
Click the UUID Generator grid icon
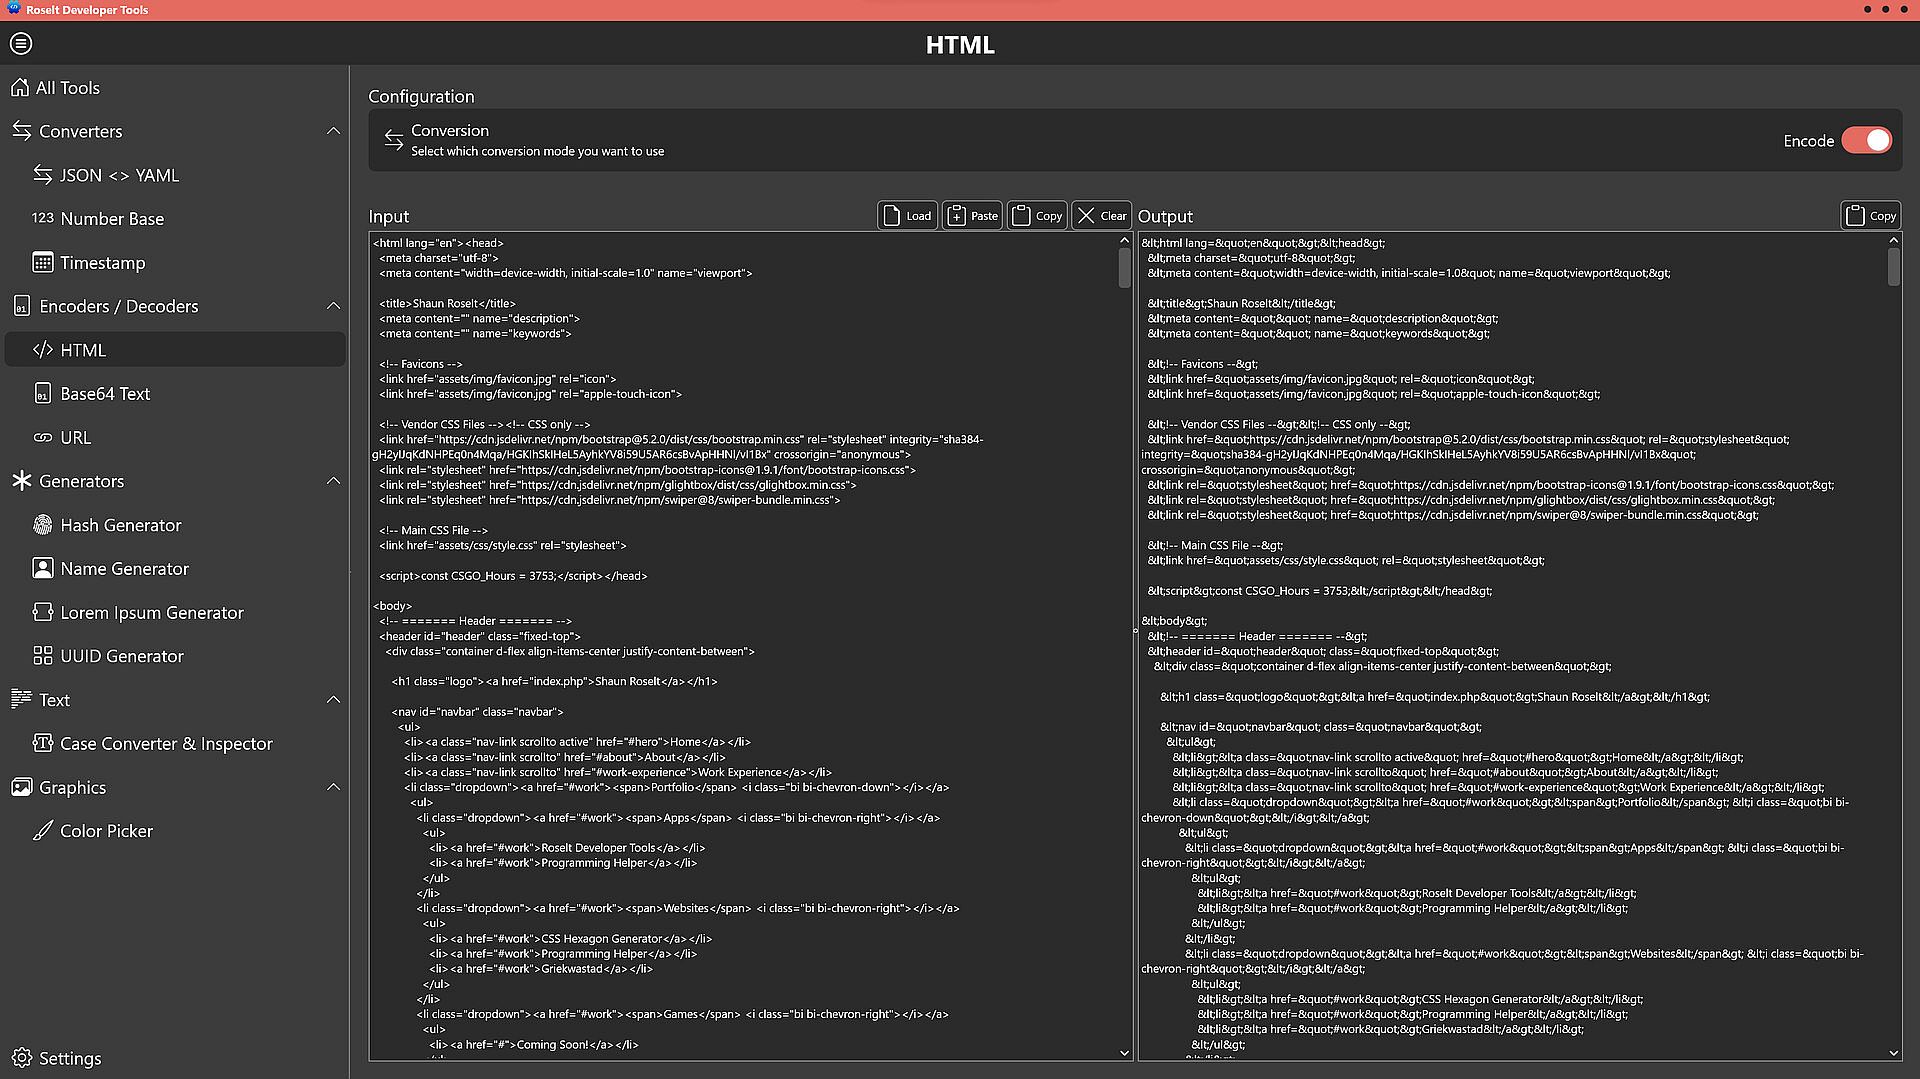(42, 656)
